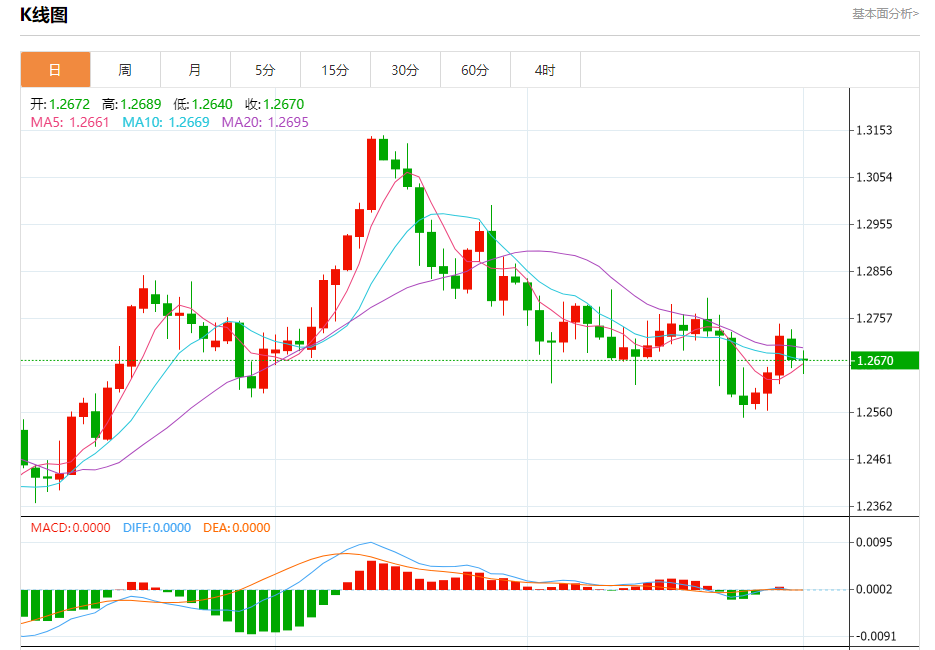Click the 1.2362 price axis label

[874, 506]
